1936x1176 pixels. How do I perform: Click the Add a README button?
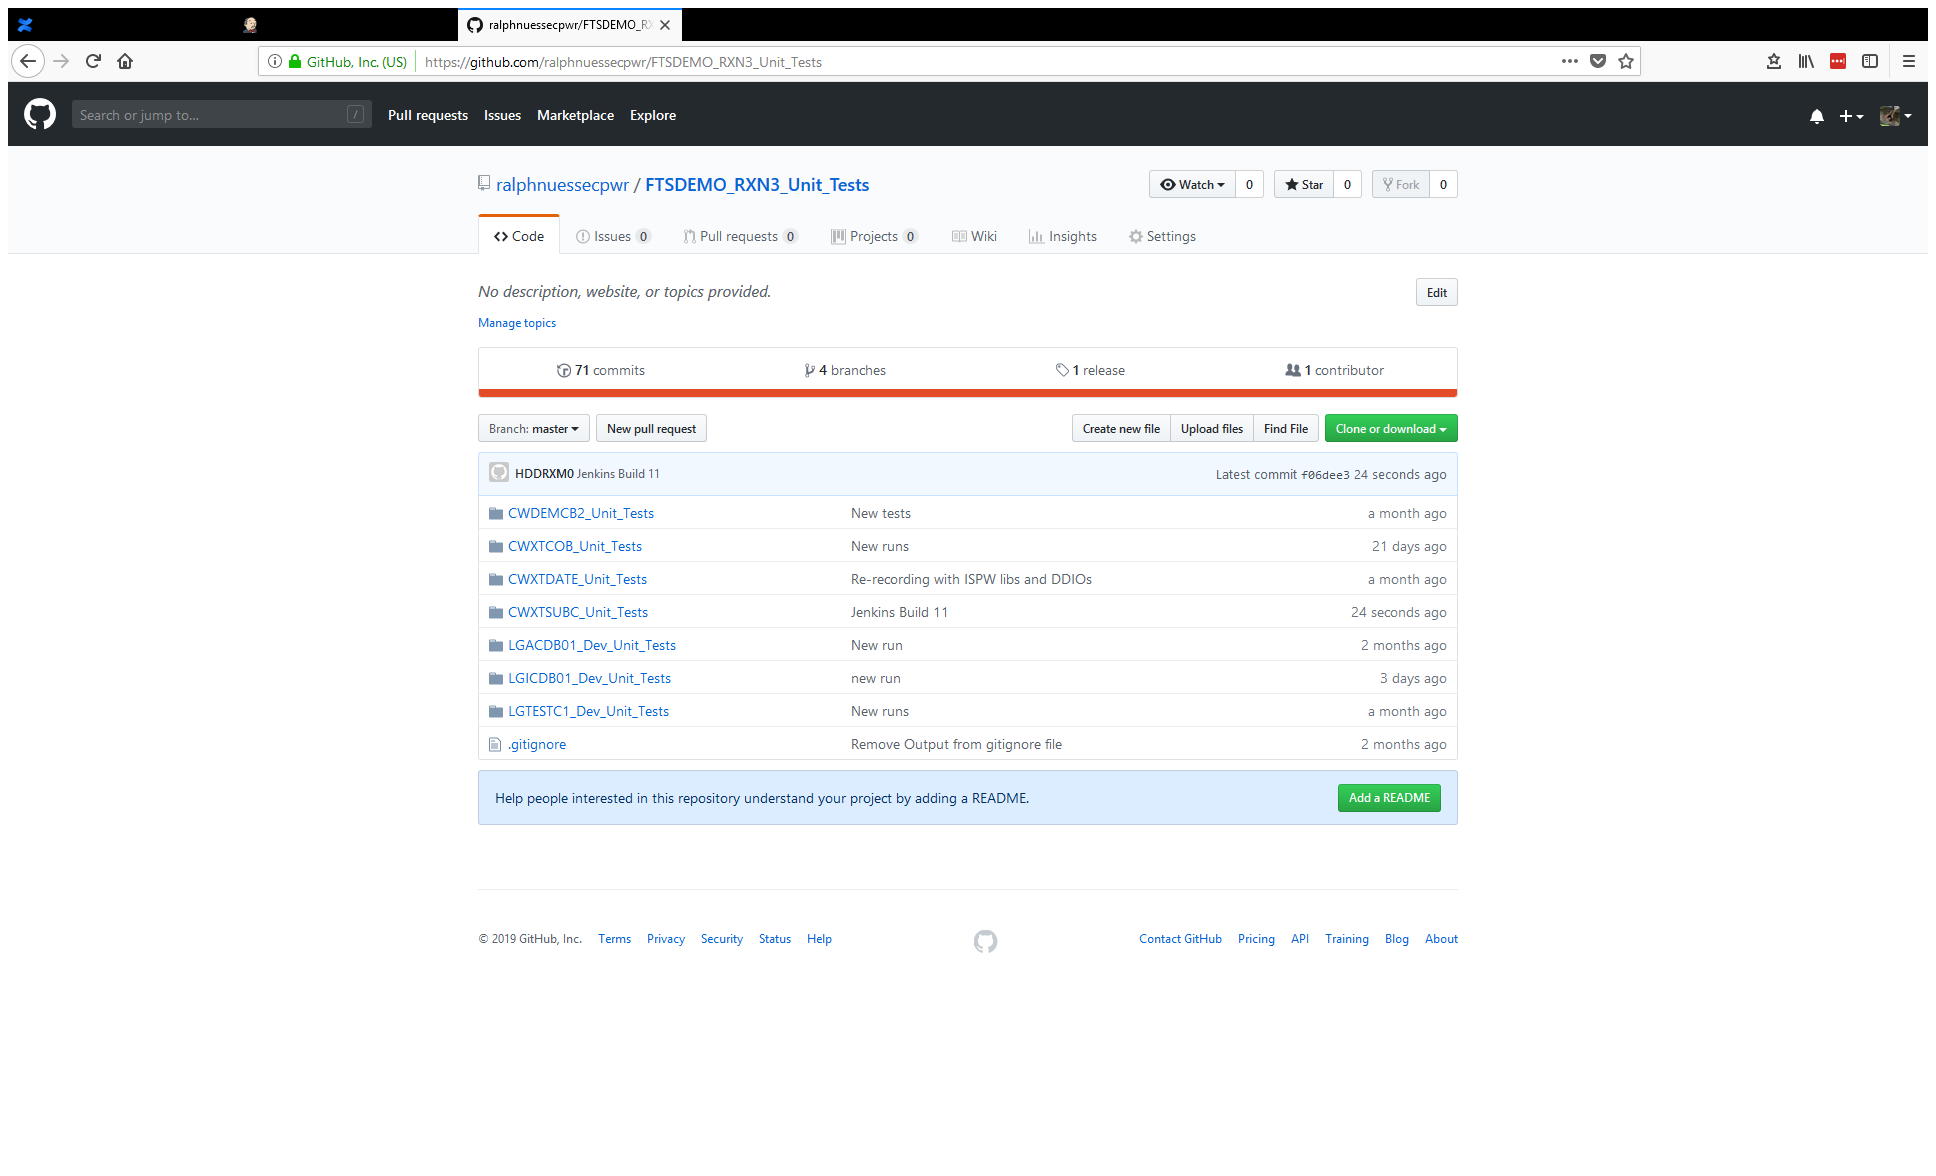pos(1388,797)
